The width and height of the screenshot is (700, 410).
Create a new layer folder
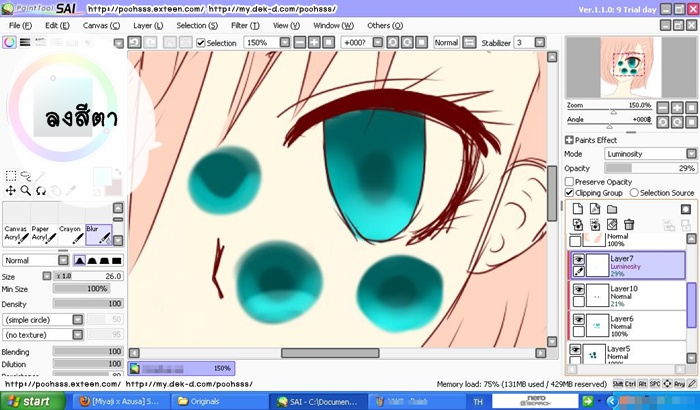(x=612, y=209)
